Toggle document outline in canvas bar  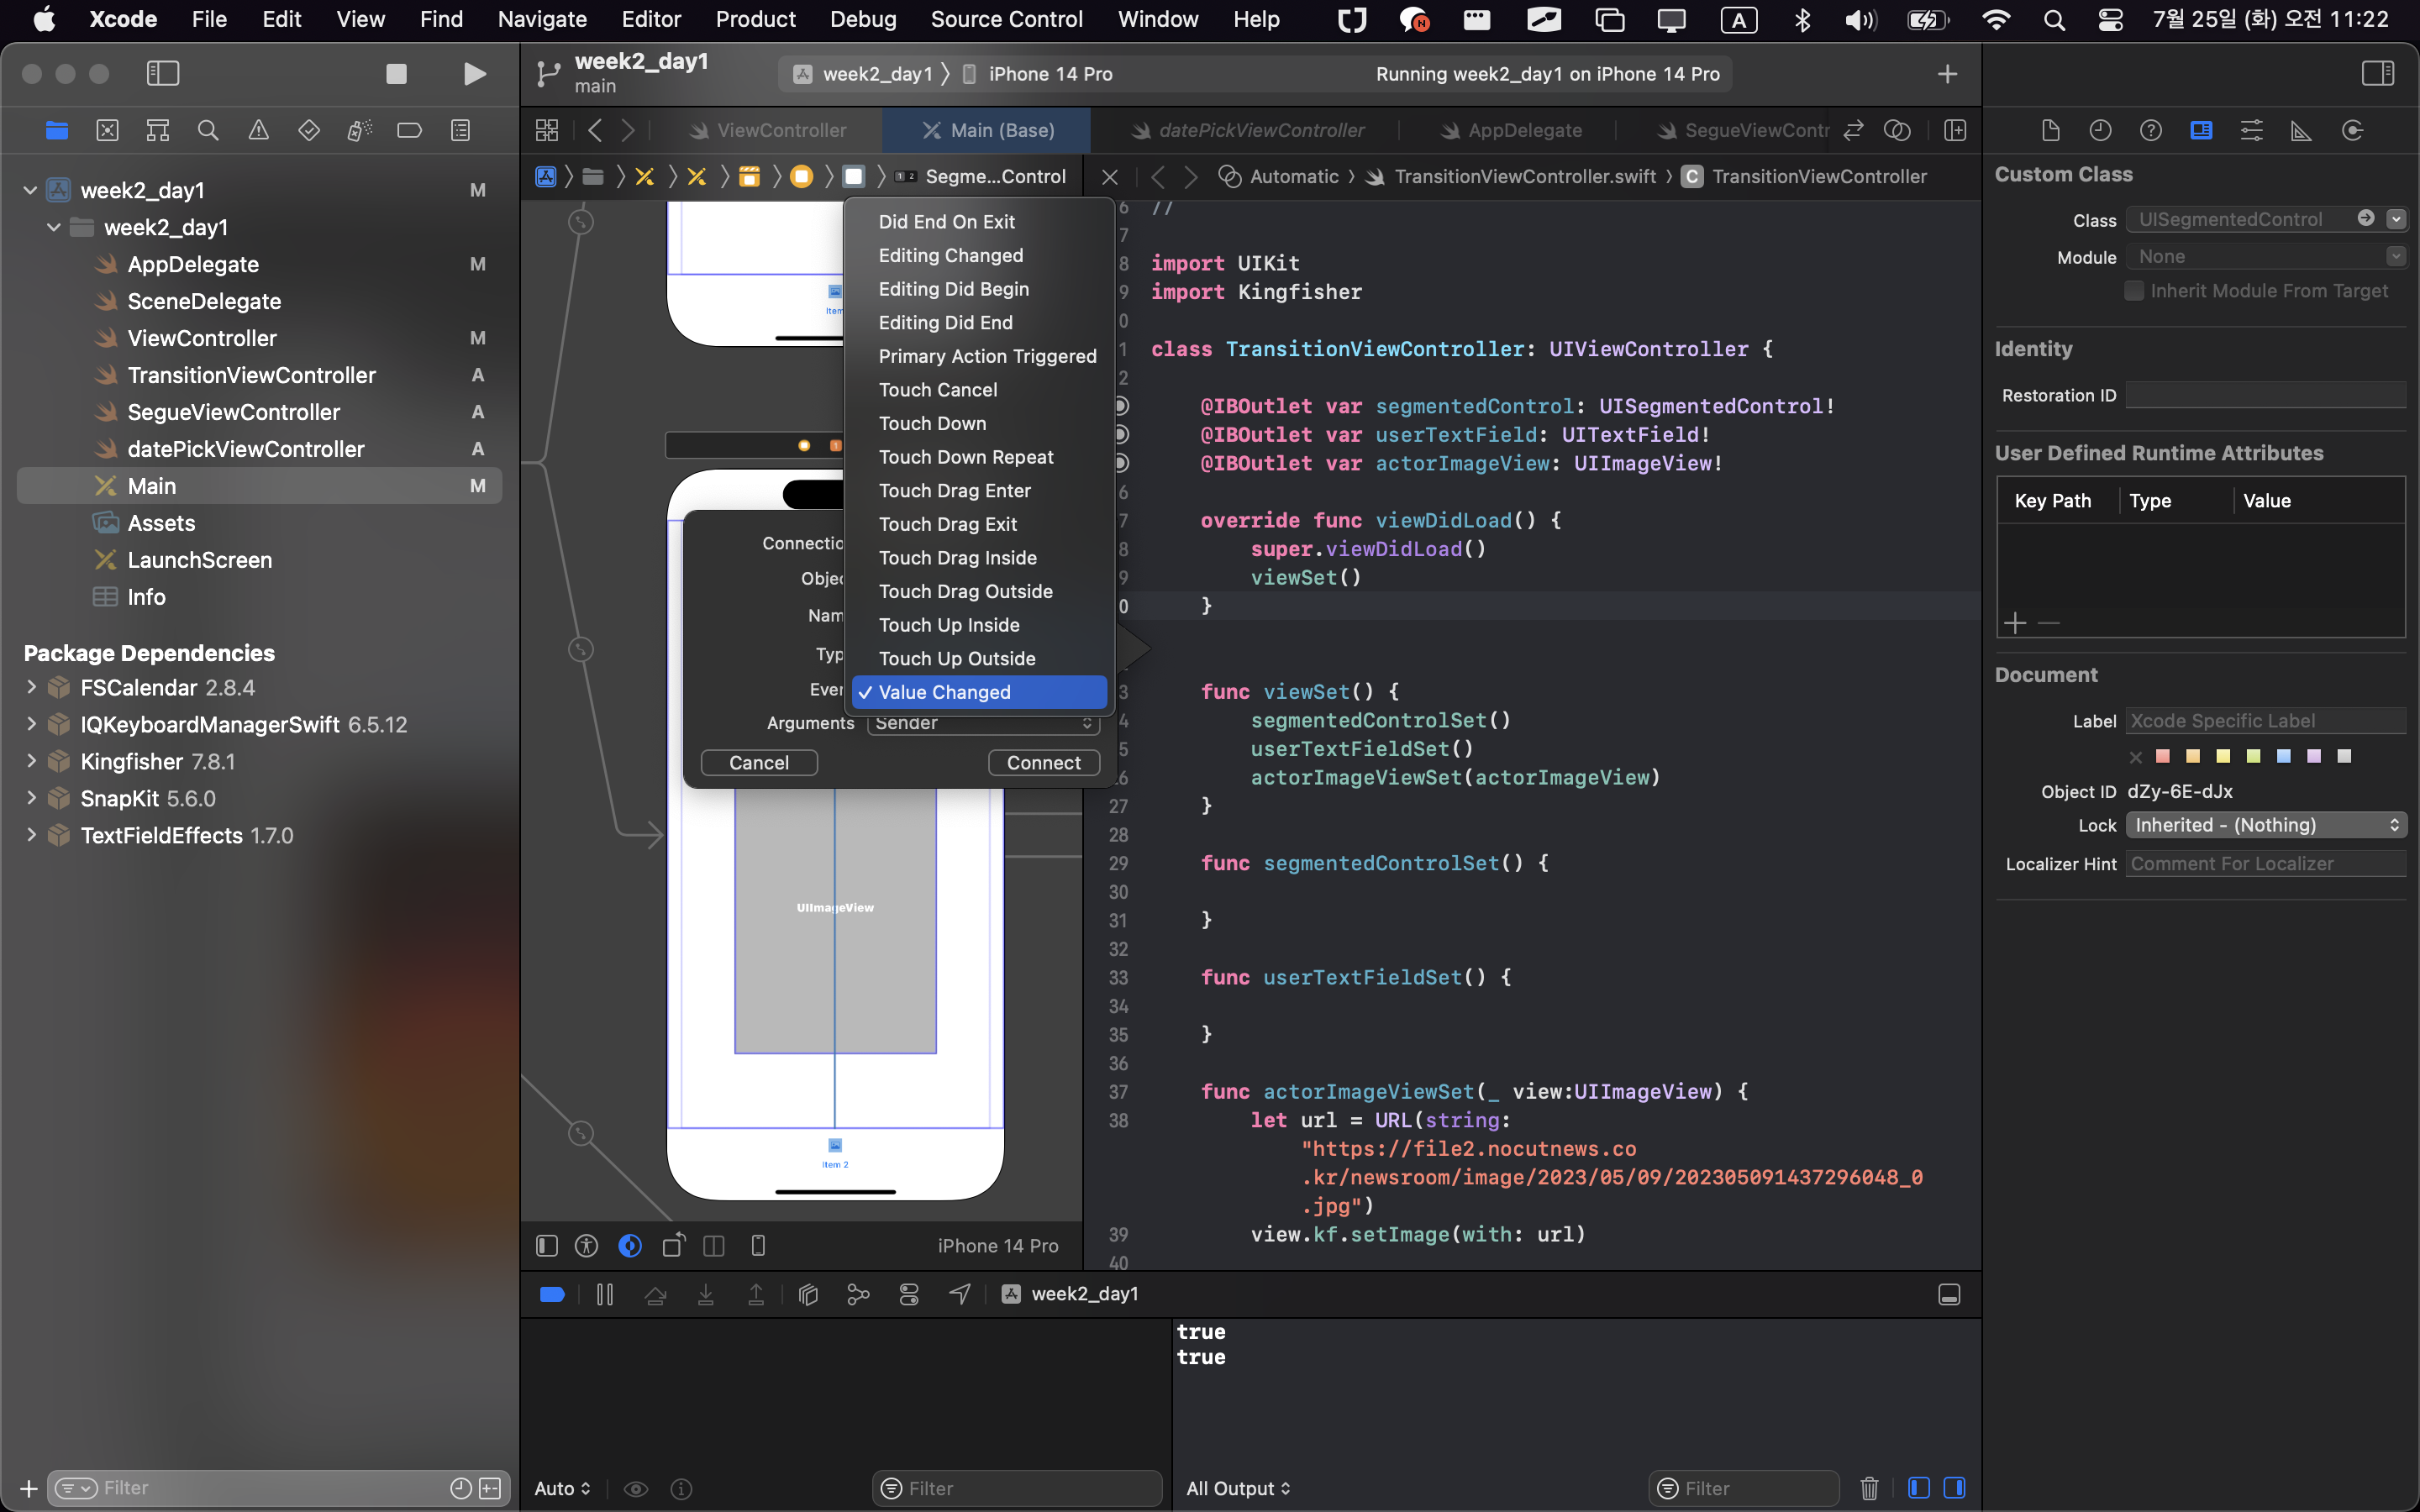(x=546, y=1245)
